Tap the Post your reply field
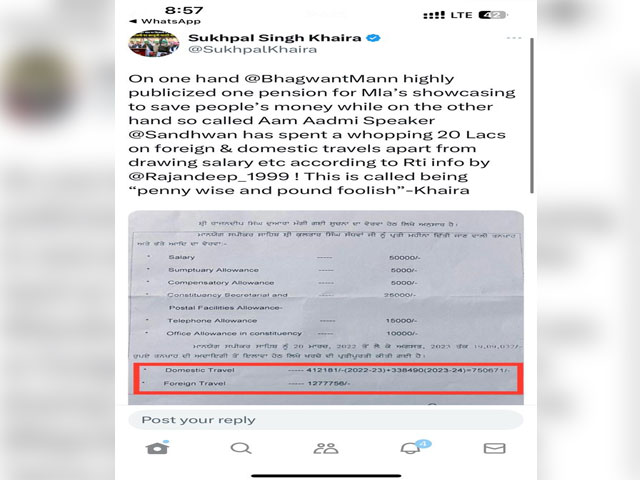 pos(326,420)
